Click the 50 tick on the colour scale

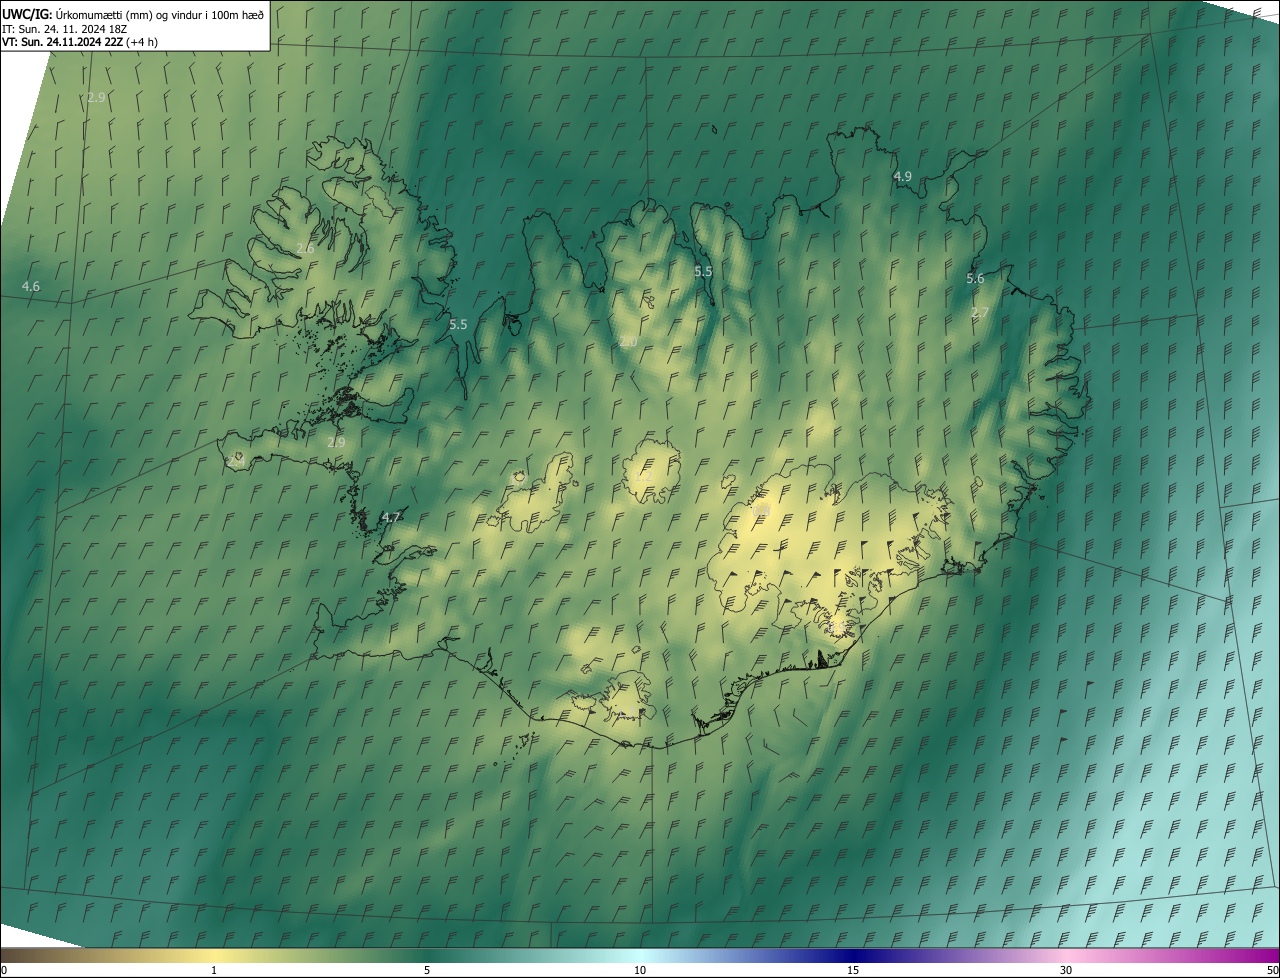(x=1272, y=970)
